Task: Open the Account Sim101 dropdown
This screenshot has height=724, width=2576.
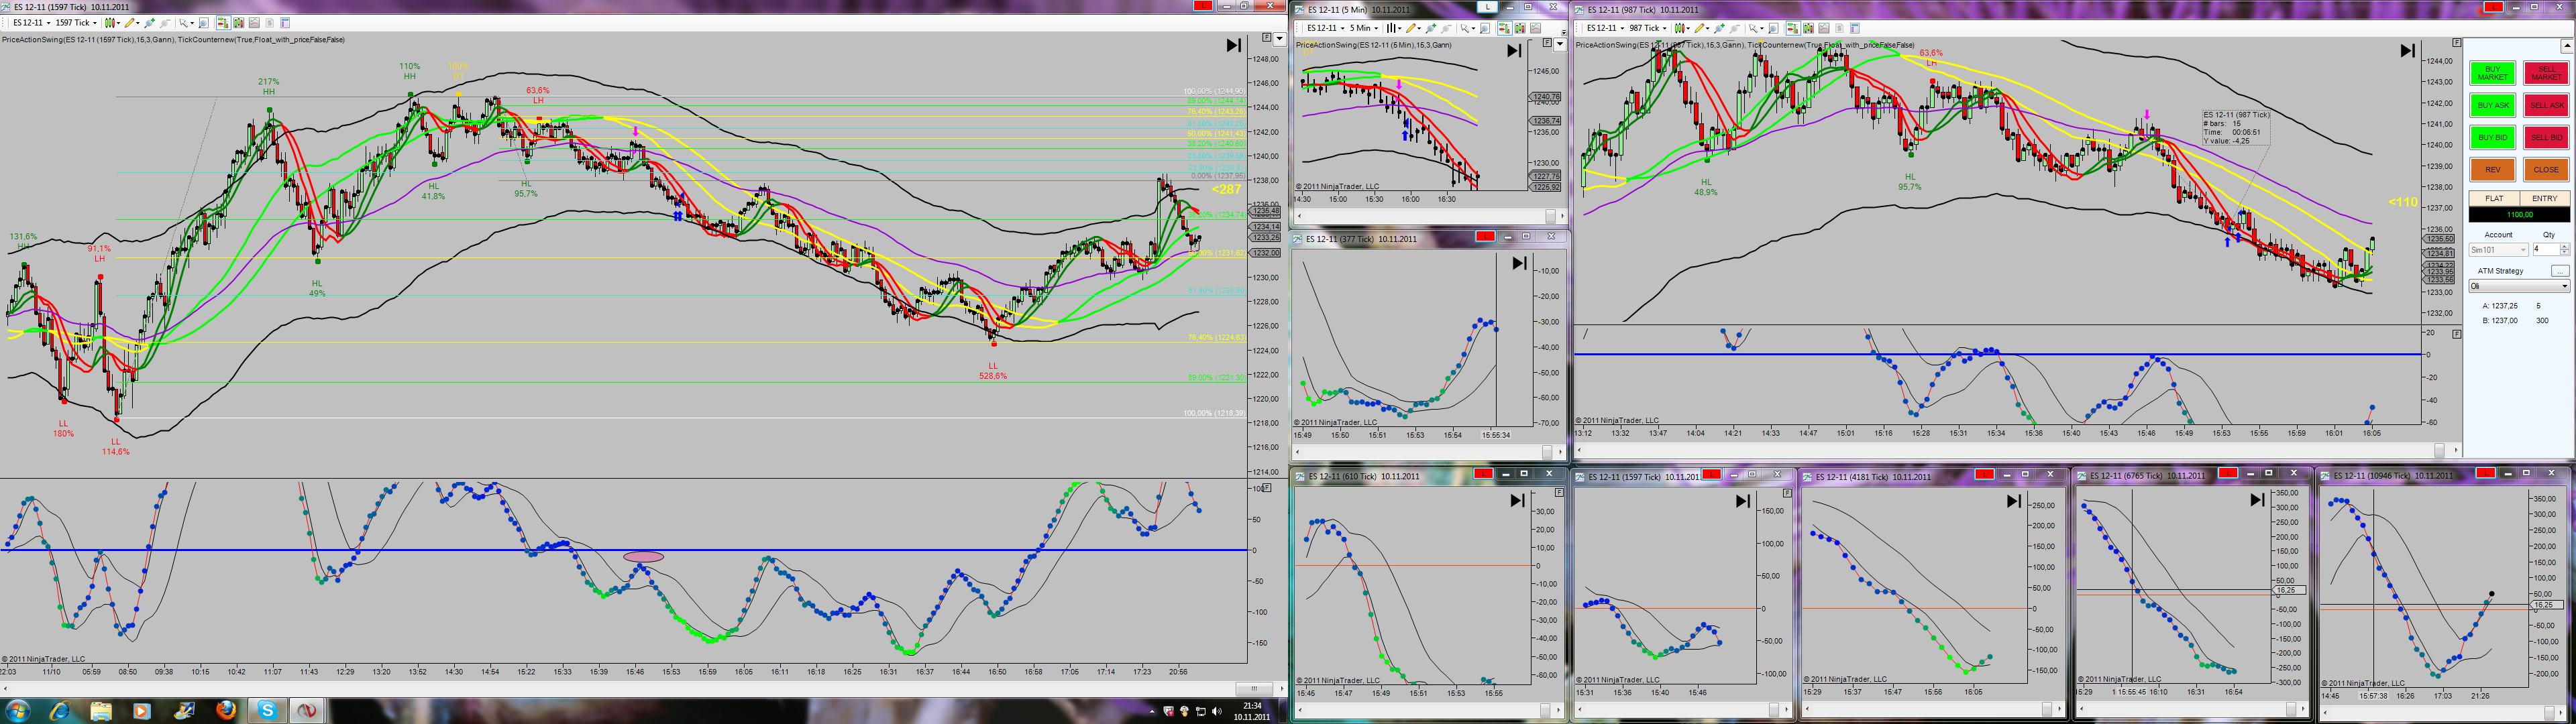Action: point(2498,250)
